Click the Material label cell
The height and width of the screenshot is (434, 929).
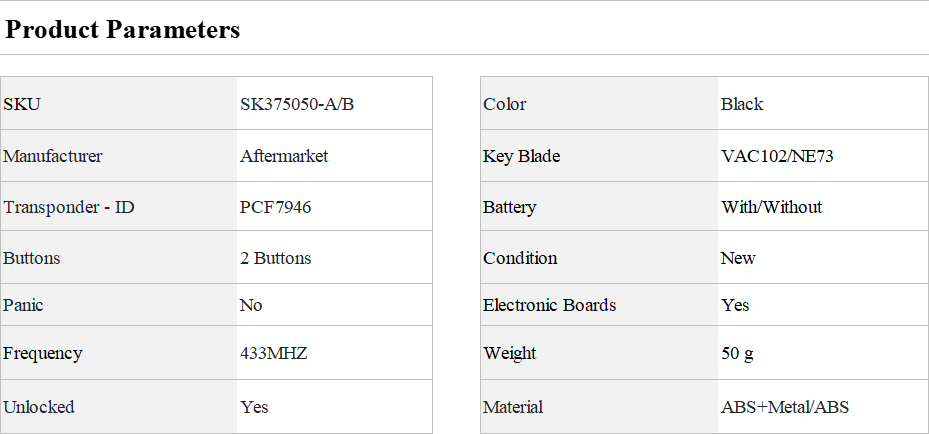(x=599, y=407)
